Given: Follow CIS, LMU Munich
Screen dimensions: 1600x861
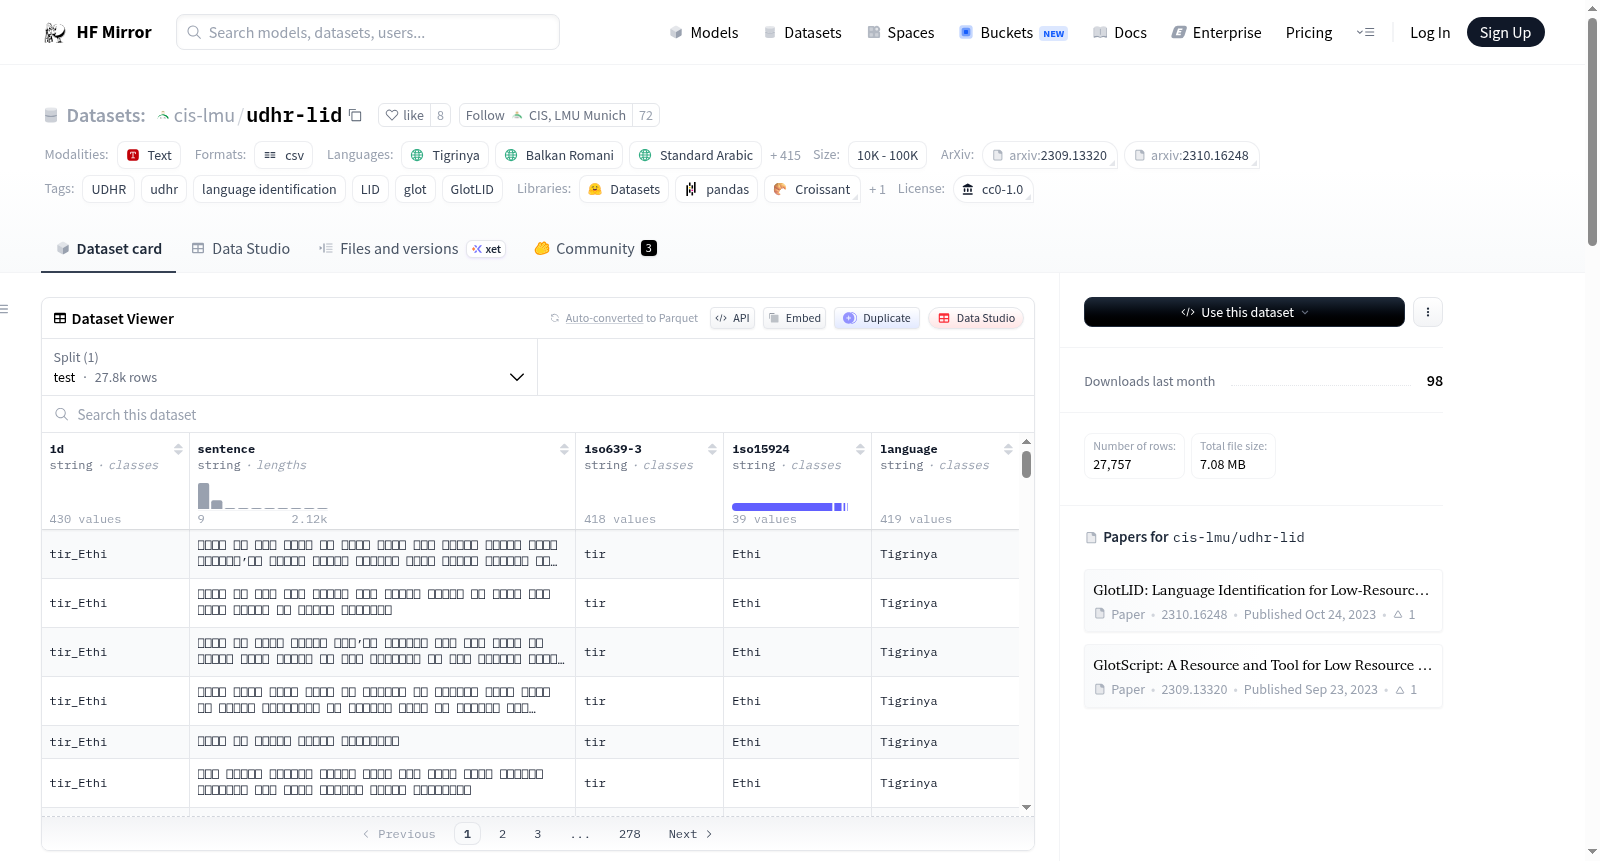Looking at the screenshot, I should coord(546,115).
